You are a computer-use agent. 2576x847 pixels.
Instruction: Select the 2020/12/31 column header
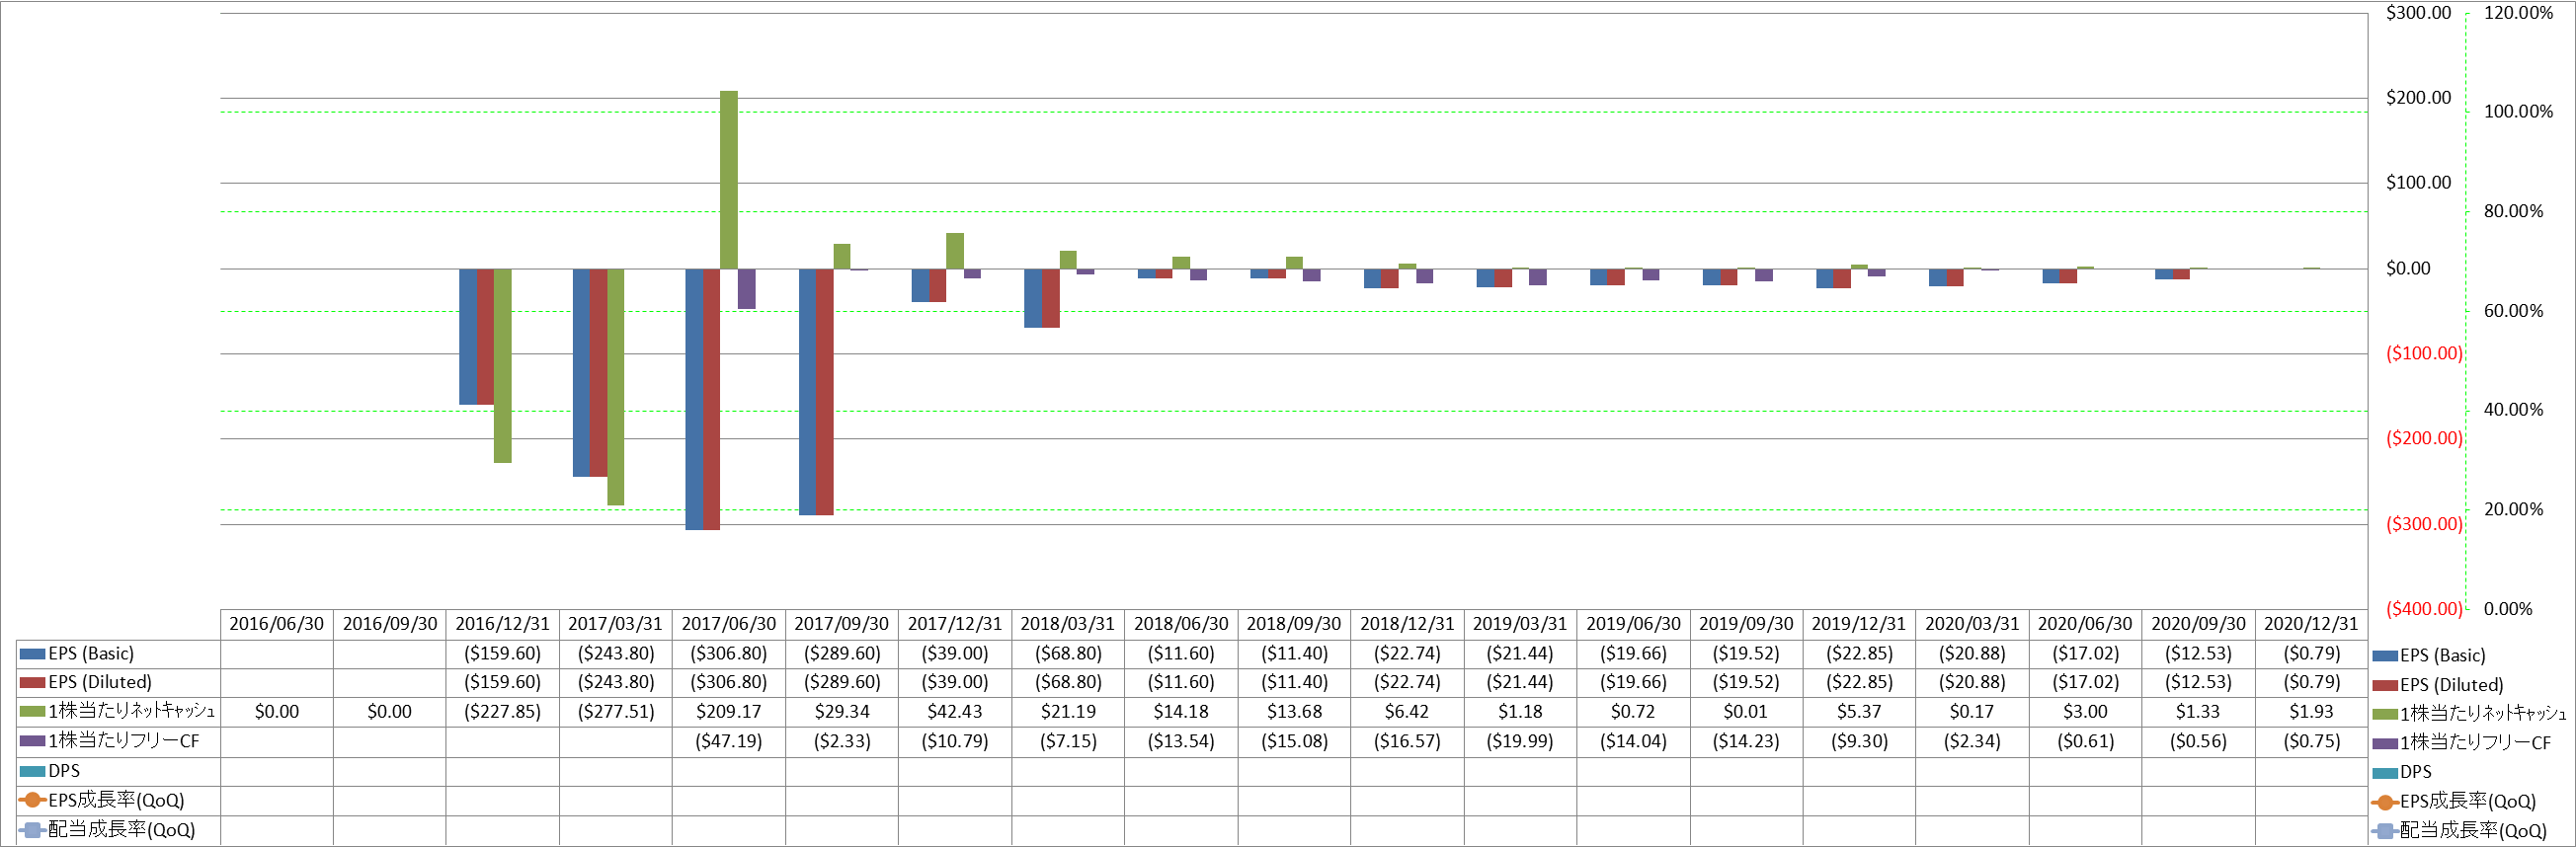pos(2311,624)
